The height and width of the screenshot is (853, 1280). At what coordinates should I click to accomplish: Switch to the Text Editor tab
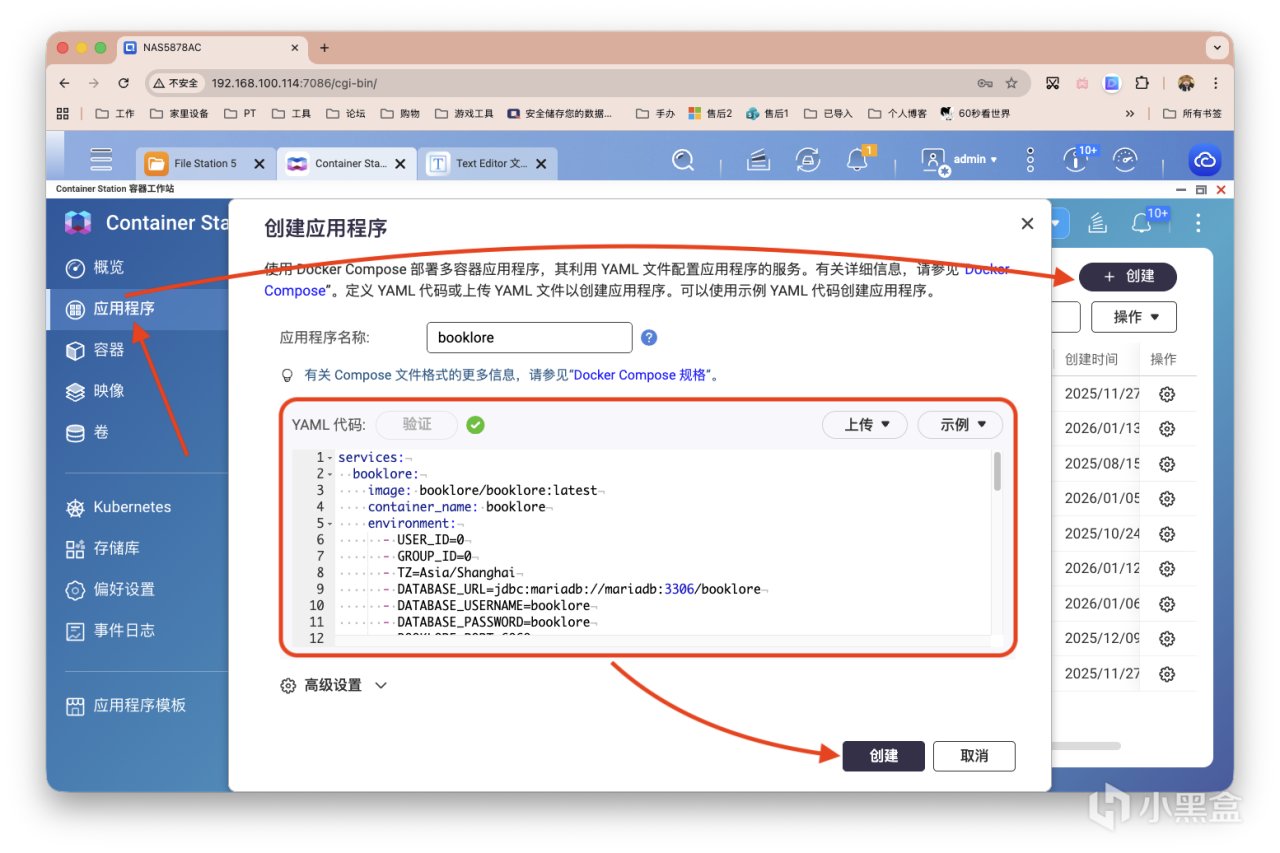(x=487, y=163)
